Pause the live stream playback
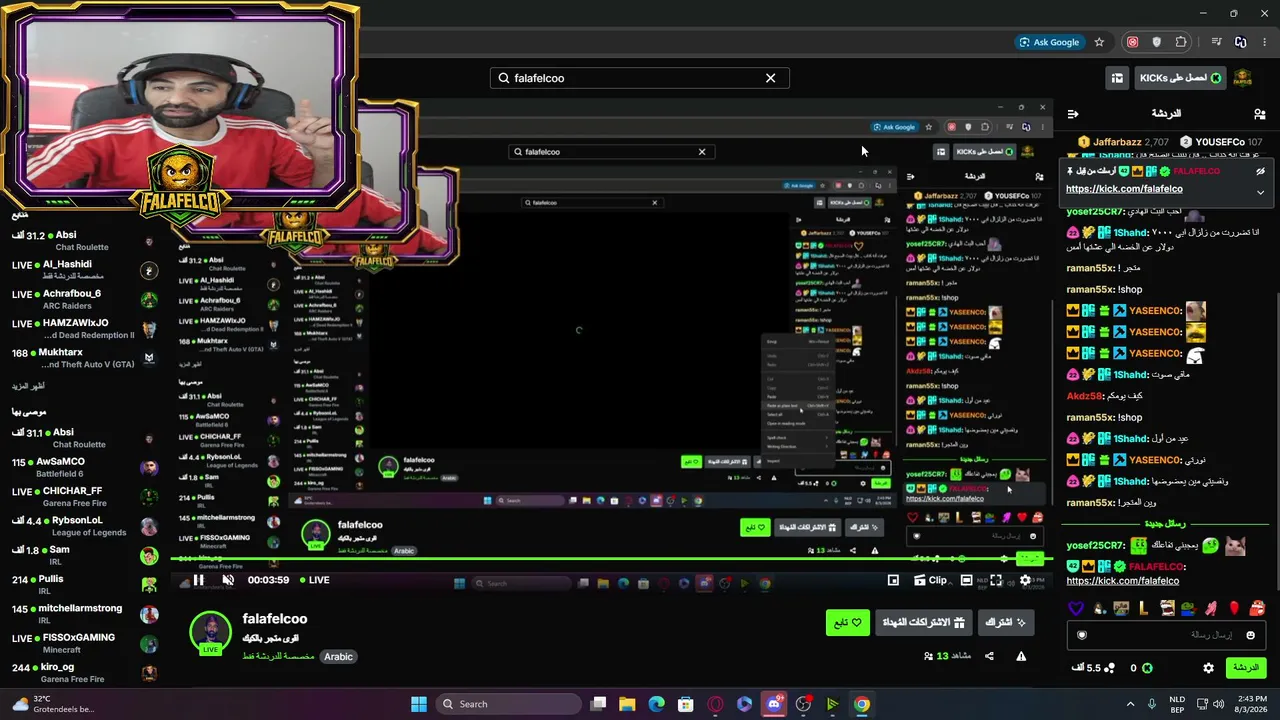1280x720 pixels. pos(199,580)
